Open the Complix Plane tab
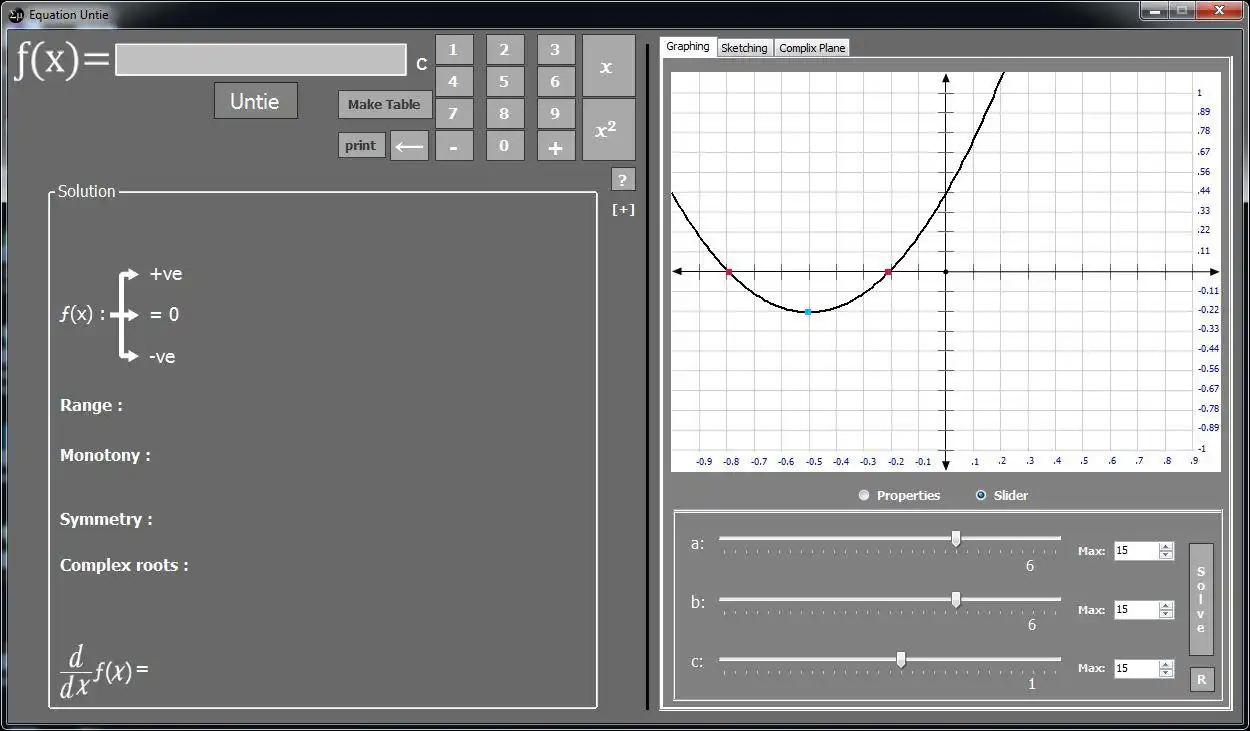The height and width of the screenshot is (731, 1250). 812,48
